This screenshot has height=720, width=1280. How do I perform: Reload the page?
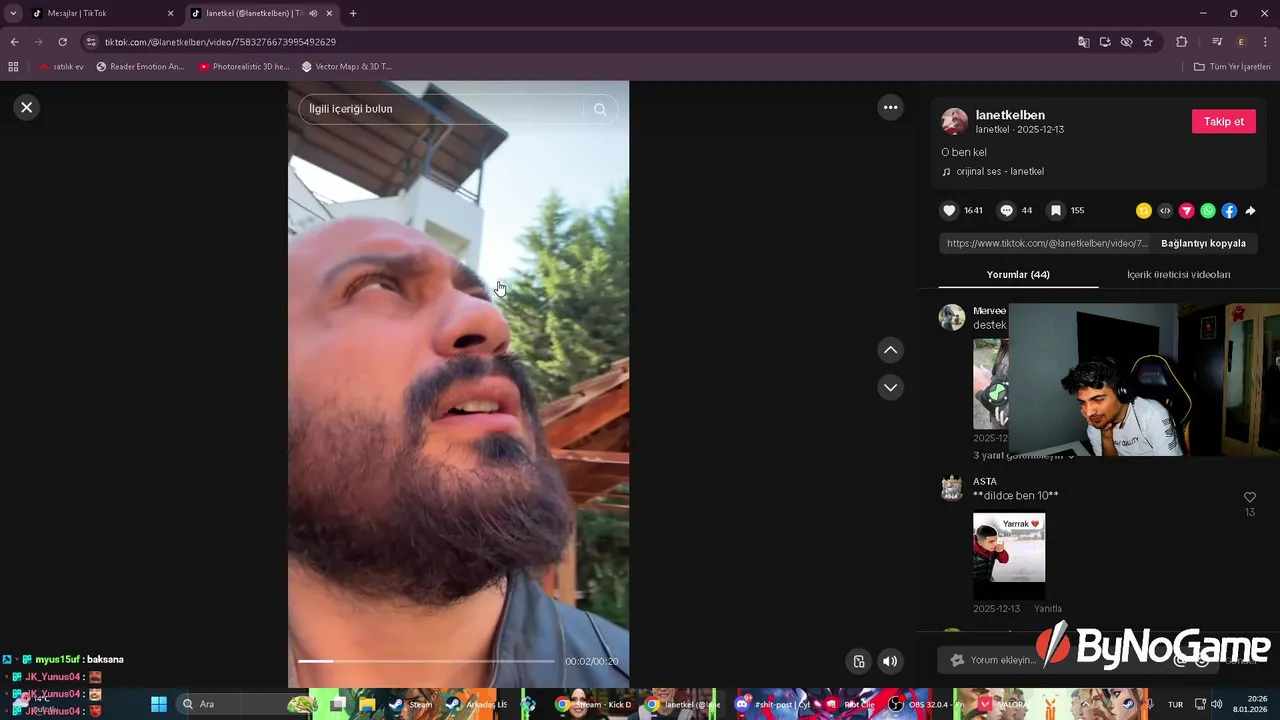tap(62, 42)
